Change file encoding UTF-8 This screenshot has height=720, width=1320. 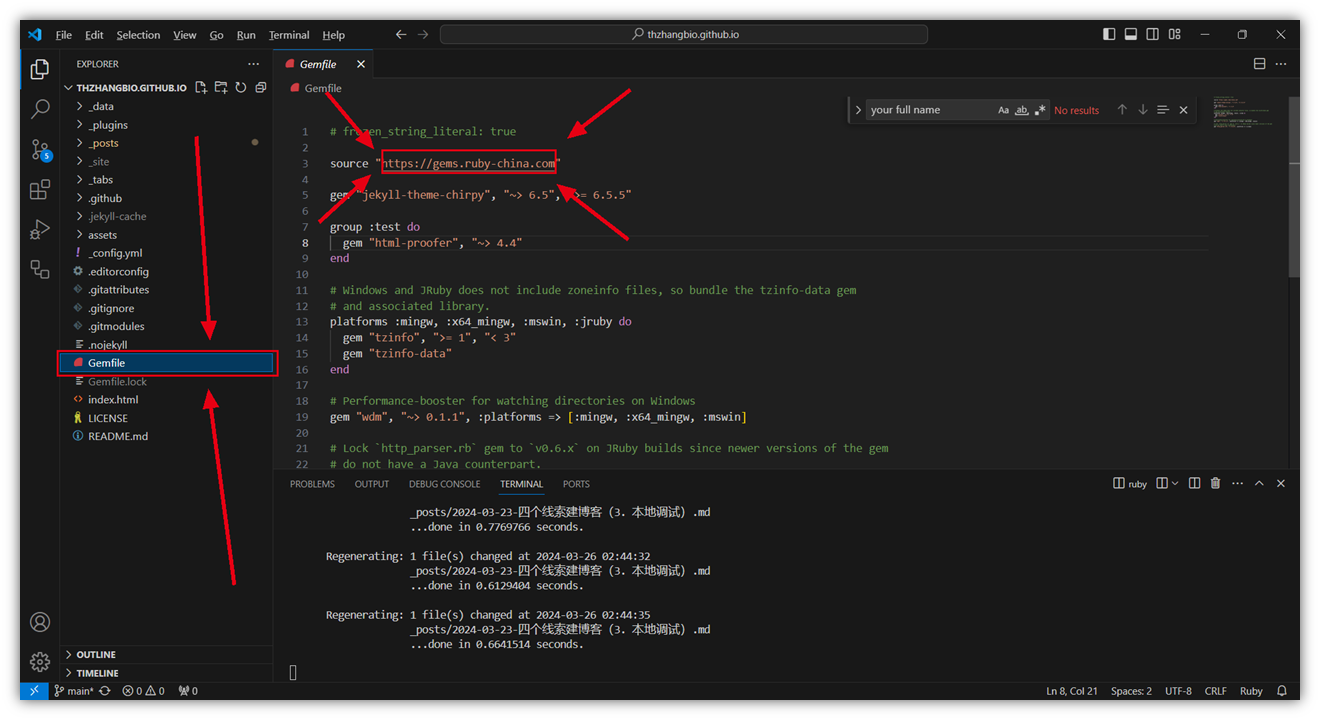[x=1178, y=691]
